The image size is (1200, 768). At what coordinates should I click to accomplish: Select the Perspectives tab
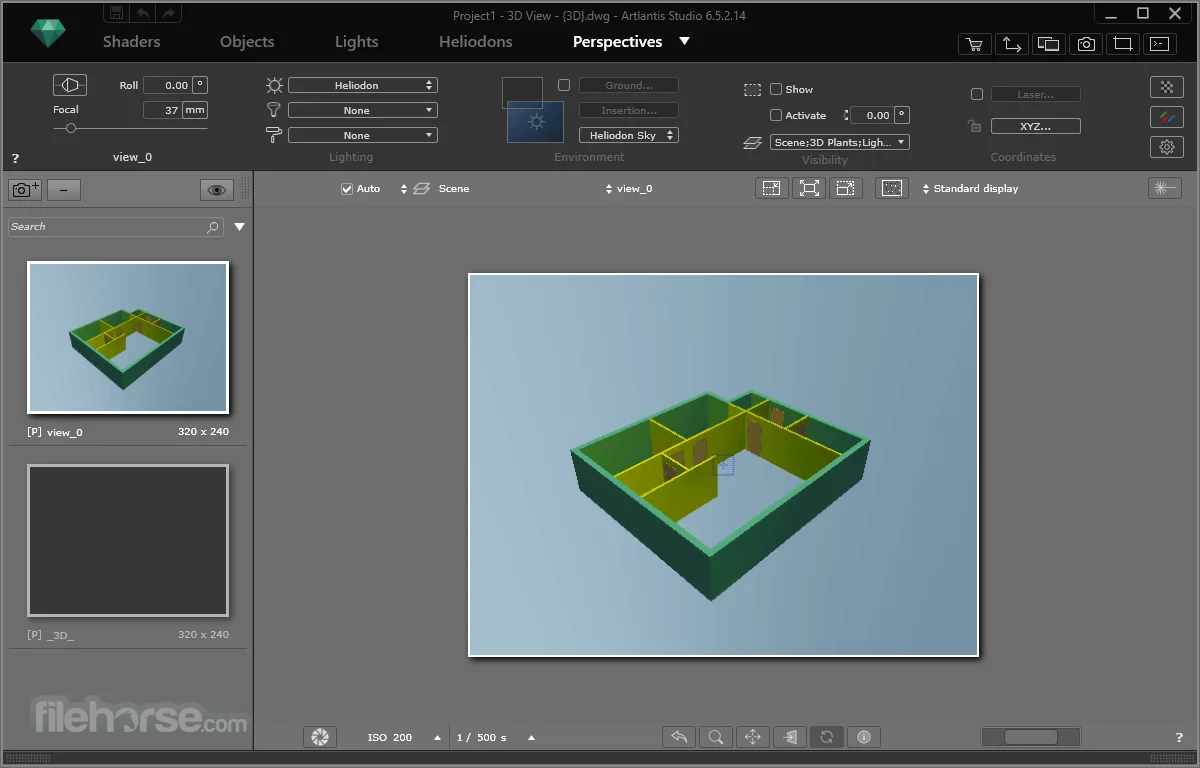pyautogui.click(x=617, y=42)
